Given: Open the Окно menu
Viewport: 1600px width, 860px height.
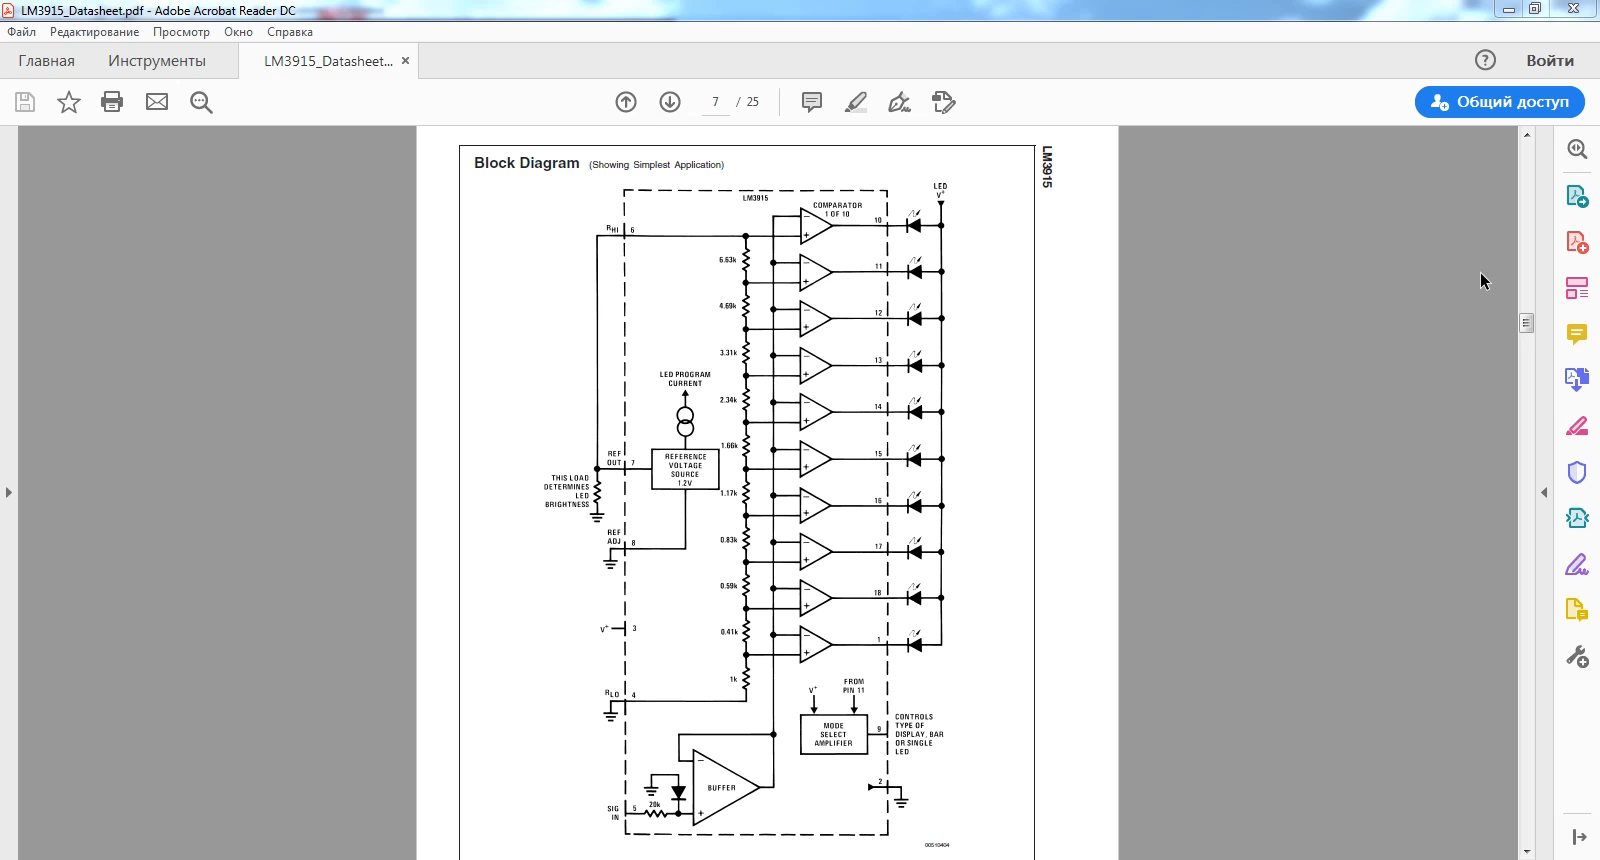Looking at the screenshot, I should point(238,32).
